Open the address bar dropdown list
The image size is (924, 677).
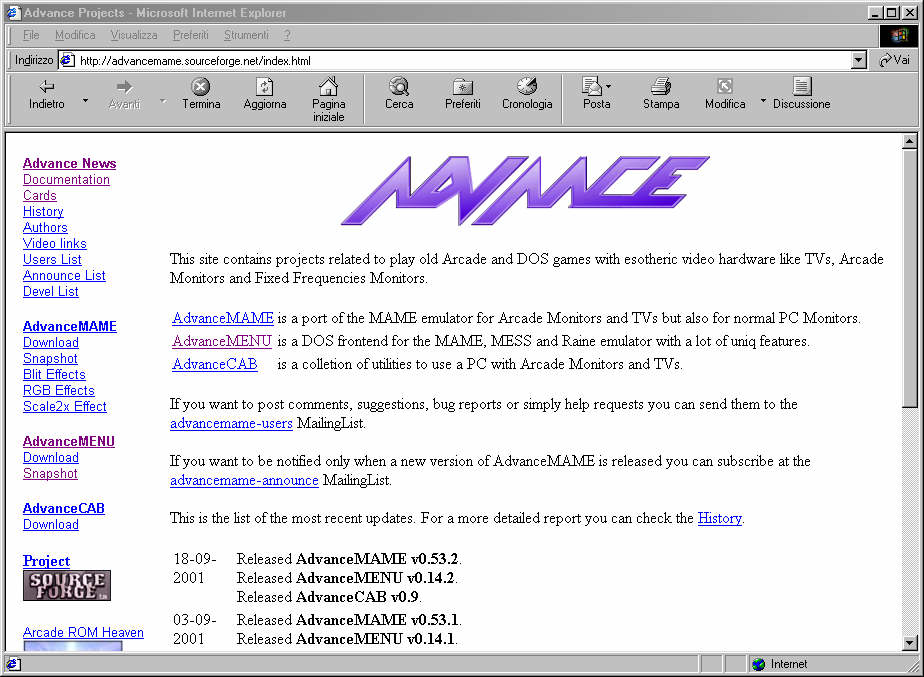859,60
